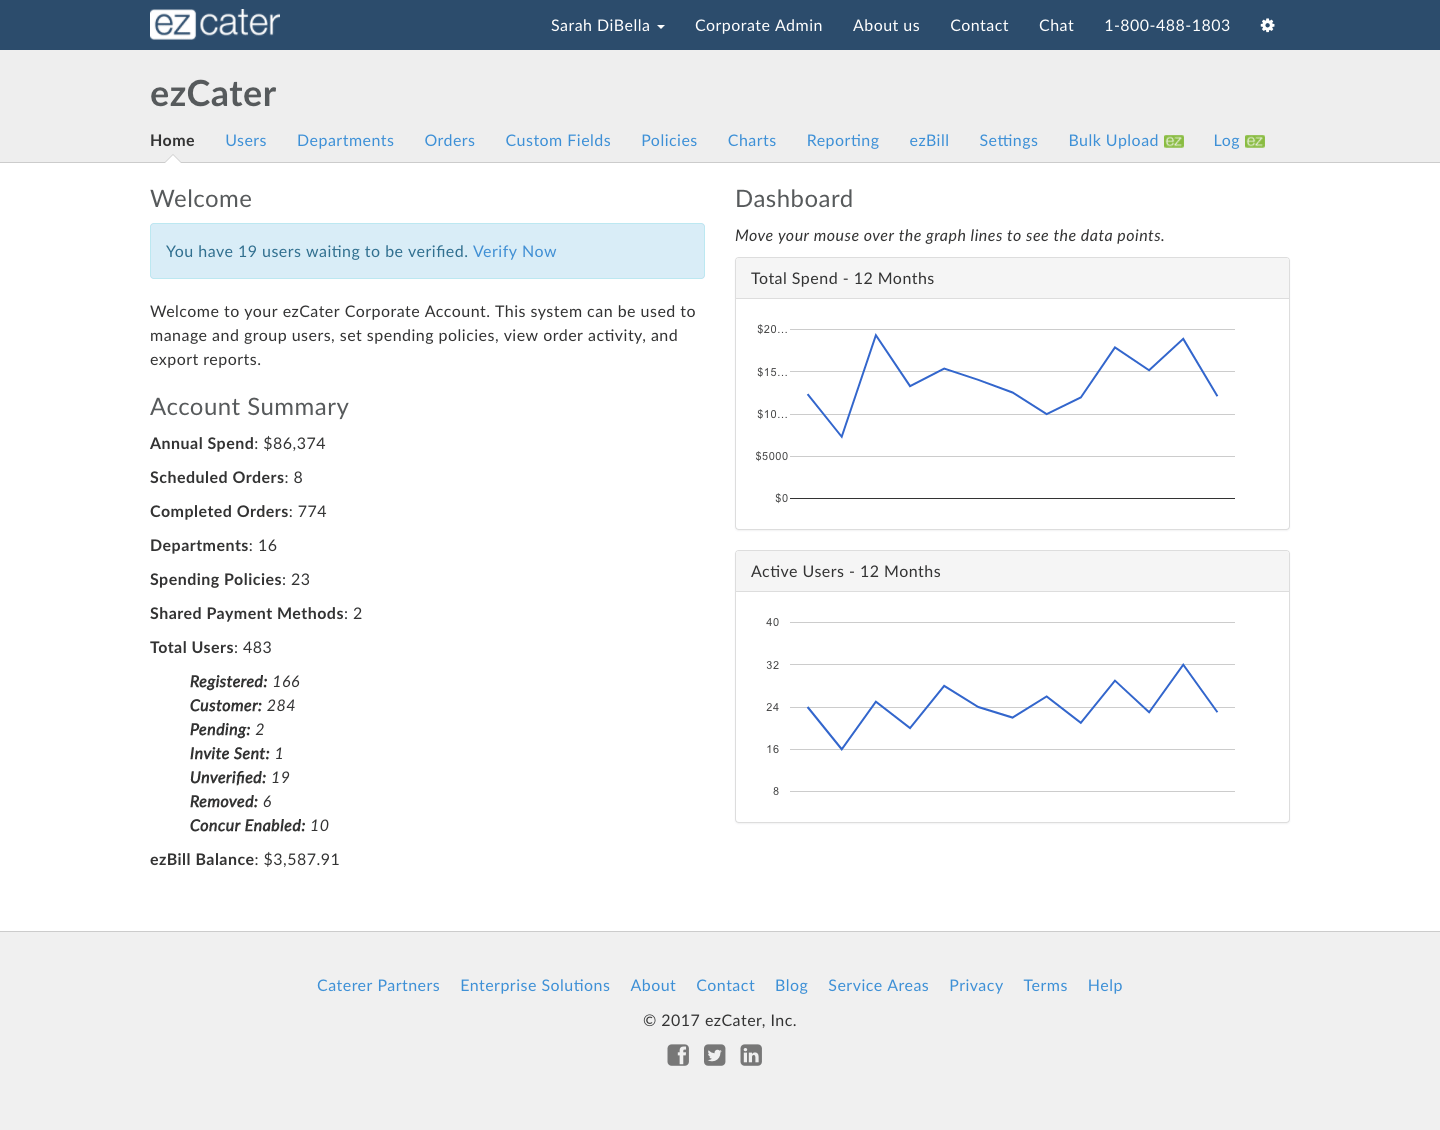
Task: Click the ezCater logo in header
Action: coord(215,24)
